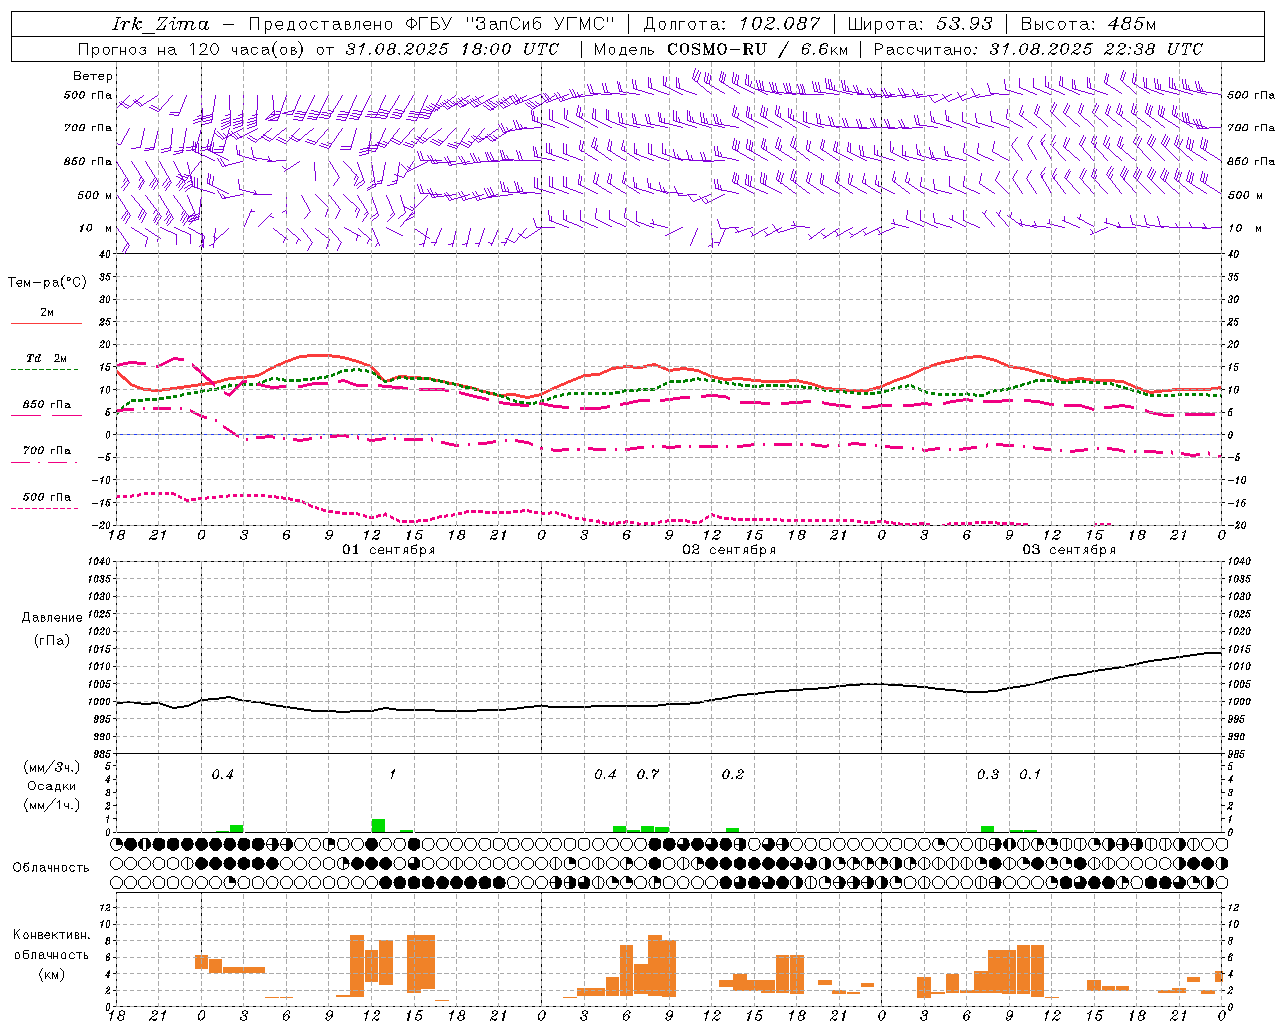Click the precipitation amount 0.2
Viewport: 1280px width, 1024px height.
point(733,774)
